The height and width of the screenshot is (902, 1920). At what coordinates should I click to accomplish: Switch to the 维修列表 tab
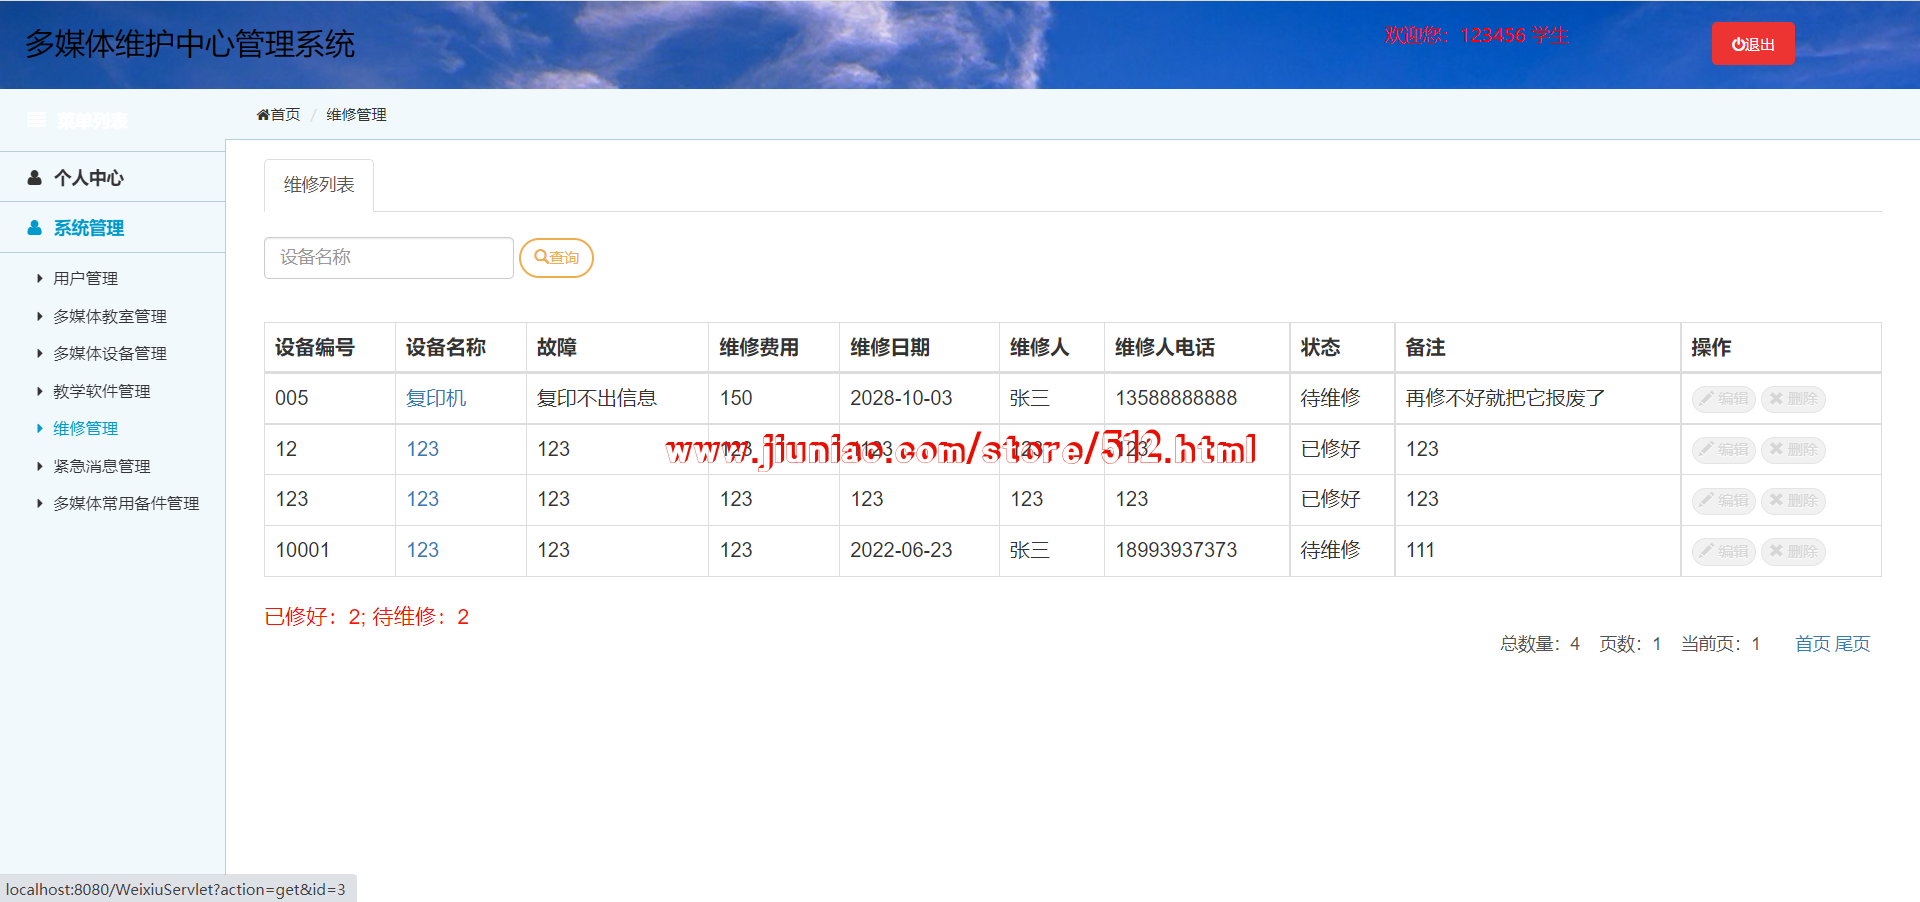[x=319, y=185]
